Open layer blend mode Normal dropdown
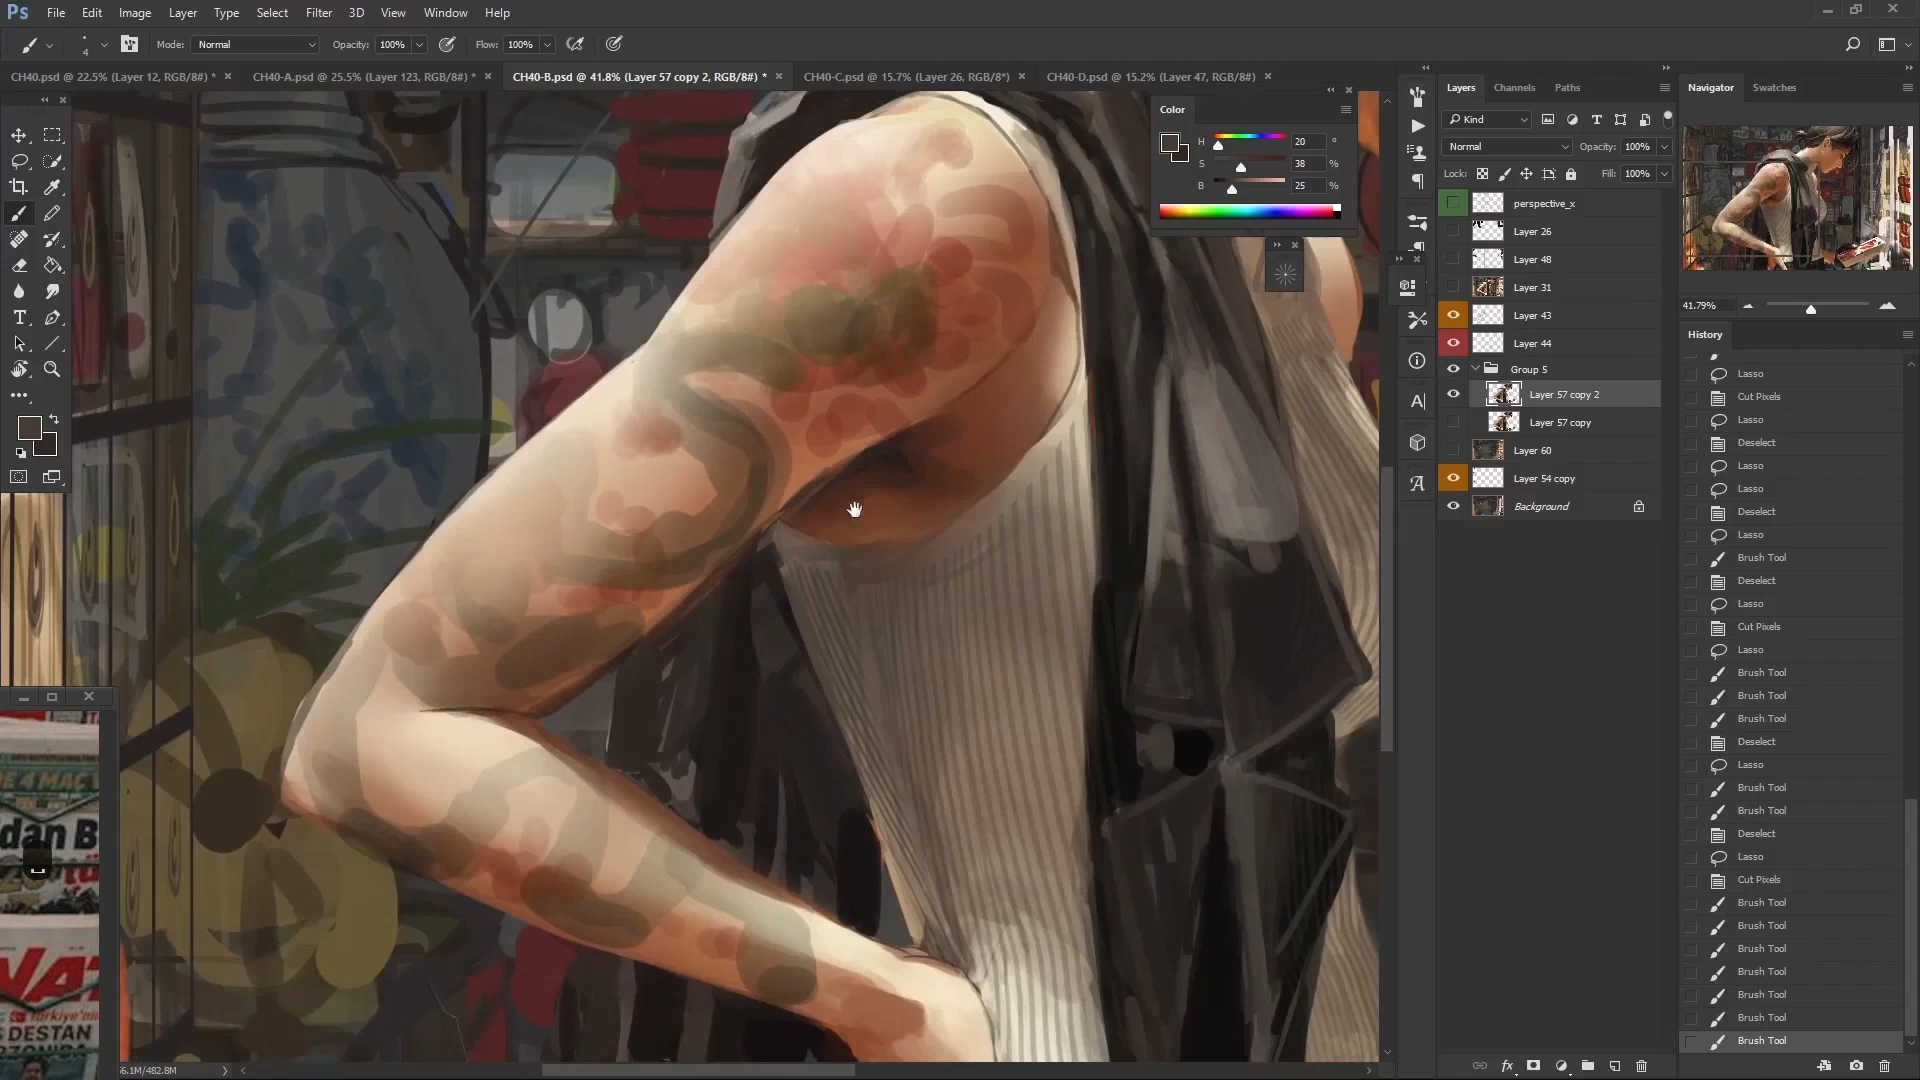The height and width of the screenshot is (1080, 1920). tap(1507, 147)
